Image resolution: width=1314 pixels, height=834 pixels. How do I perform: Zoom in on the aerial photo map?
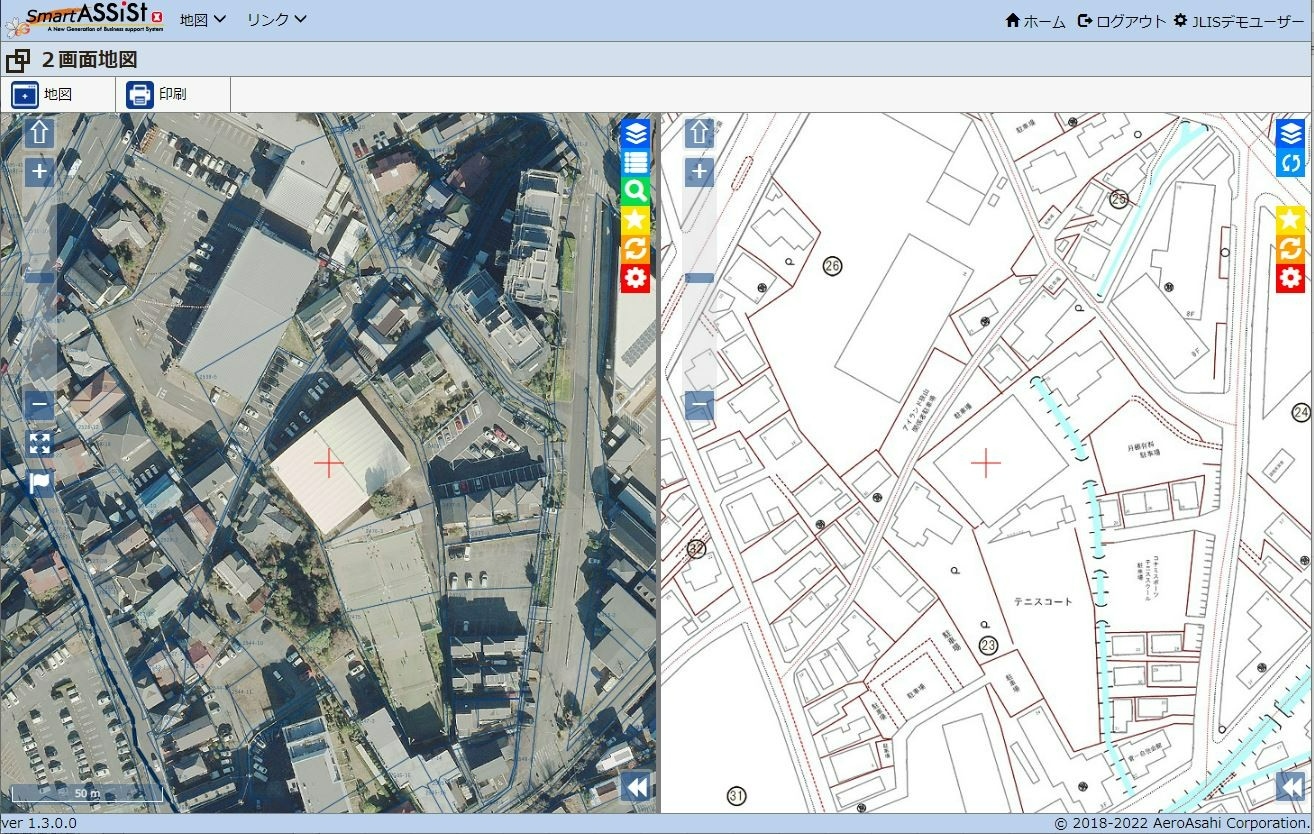pyautogui.click(x=40, y=172)
